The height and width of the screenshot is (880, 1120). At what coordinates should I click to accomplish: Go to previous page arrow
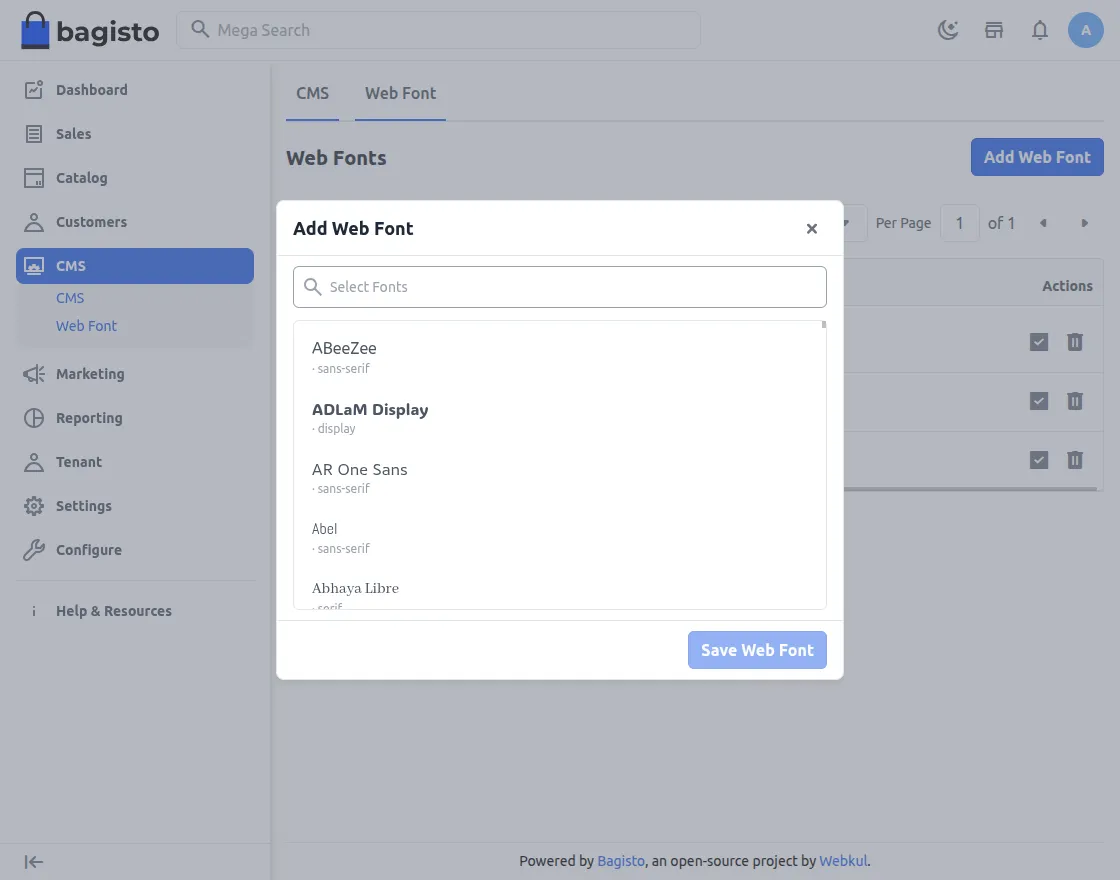(1043, 224)
